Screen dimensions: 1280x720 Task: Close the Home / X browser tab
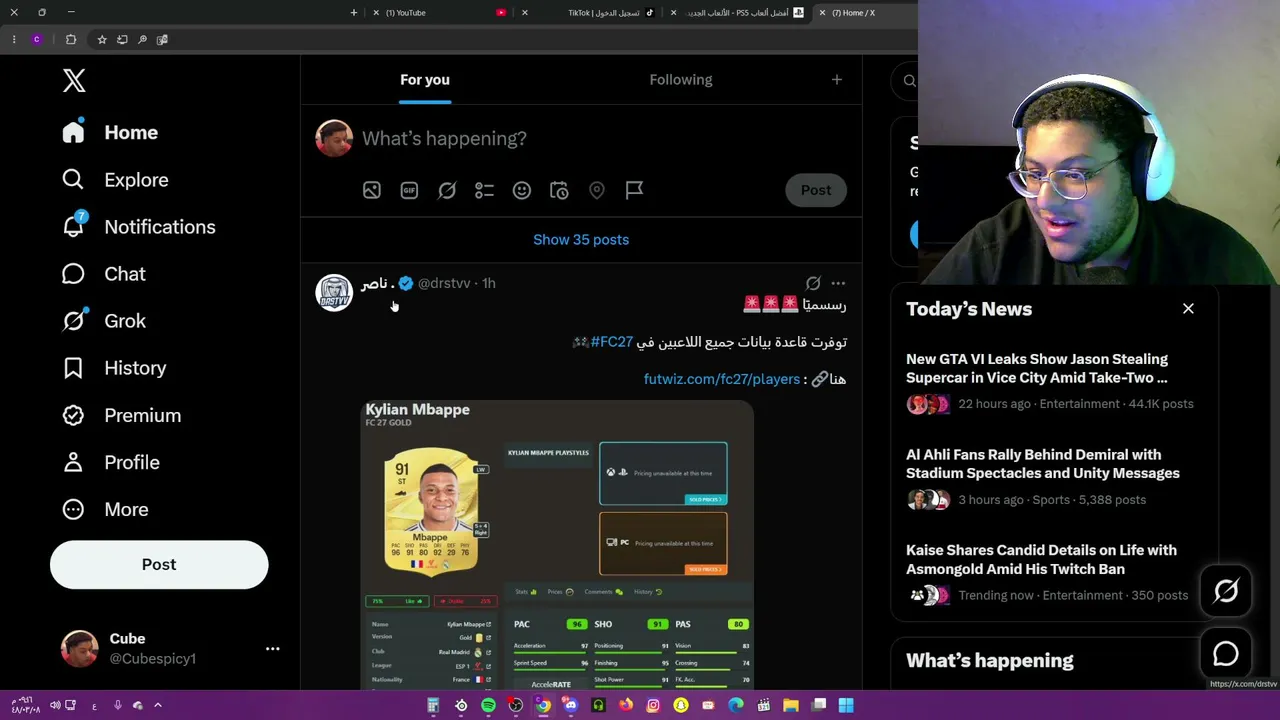coord(822,13)
